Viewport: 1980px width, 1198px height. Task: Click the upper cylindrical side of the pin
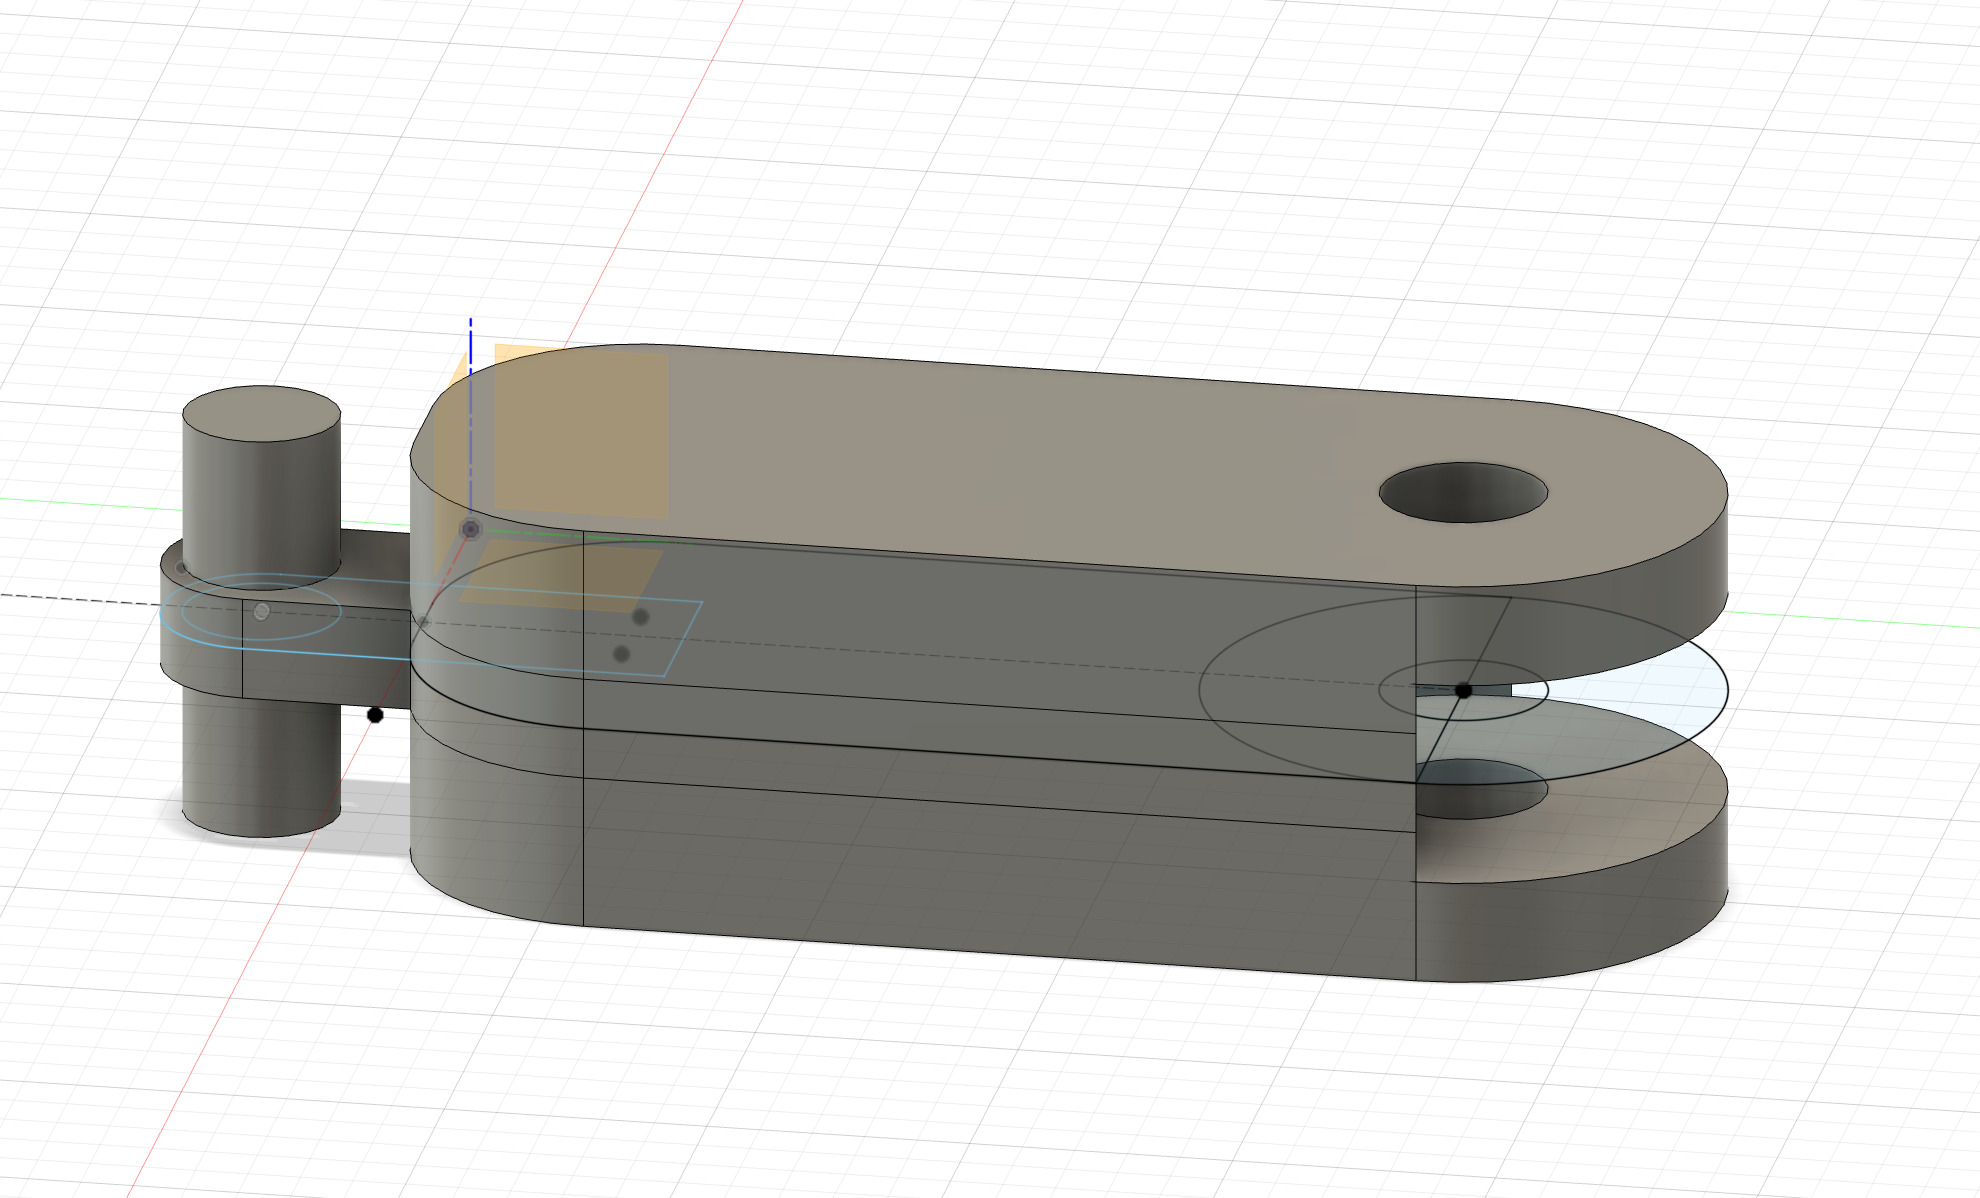260,500
